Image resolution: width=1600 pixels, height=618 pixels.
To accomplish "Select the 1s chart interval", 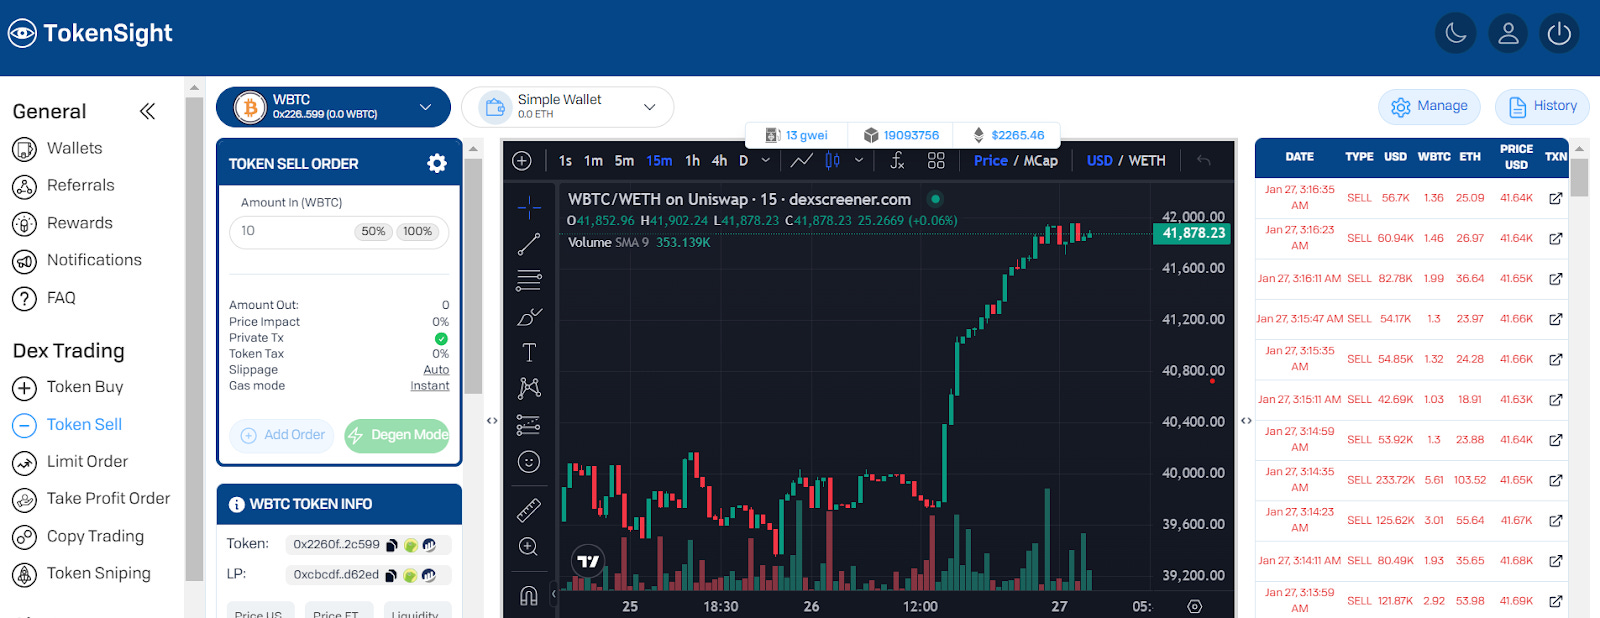I will click(x=566, y=160).
